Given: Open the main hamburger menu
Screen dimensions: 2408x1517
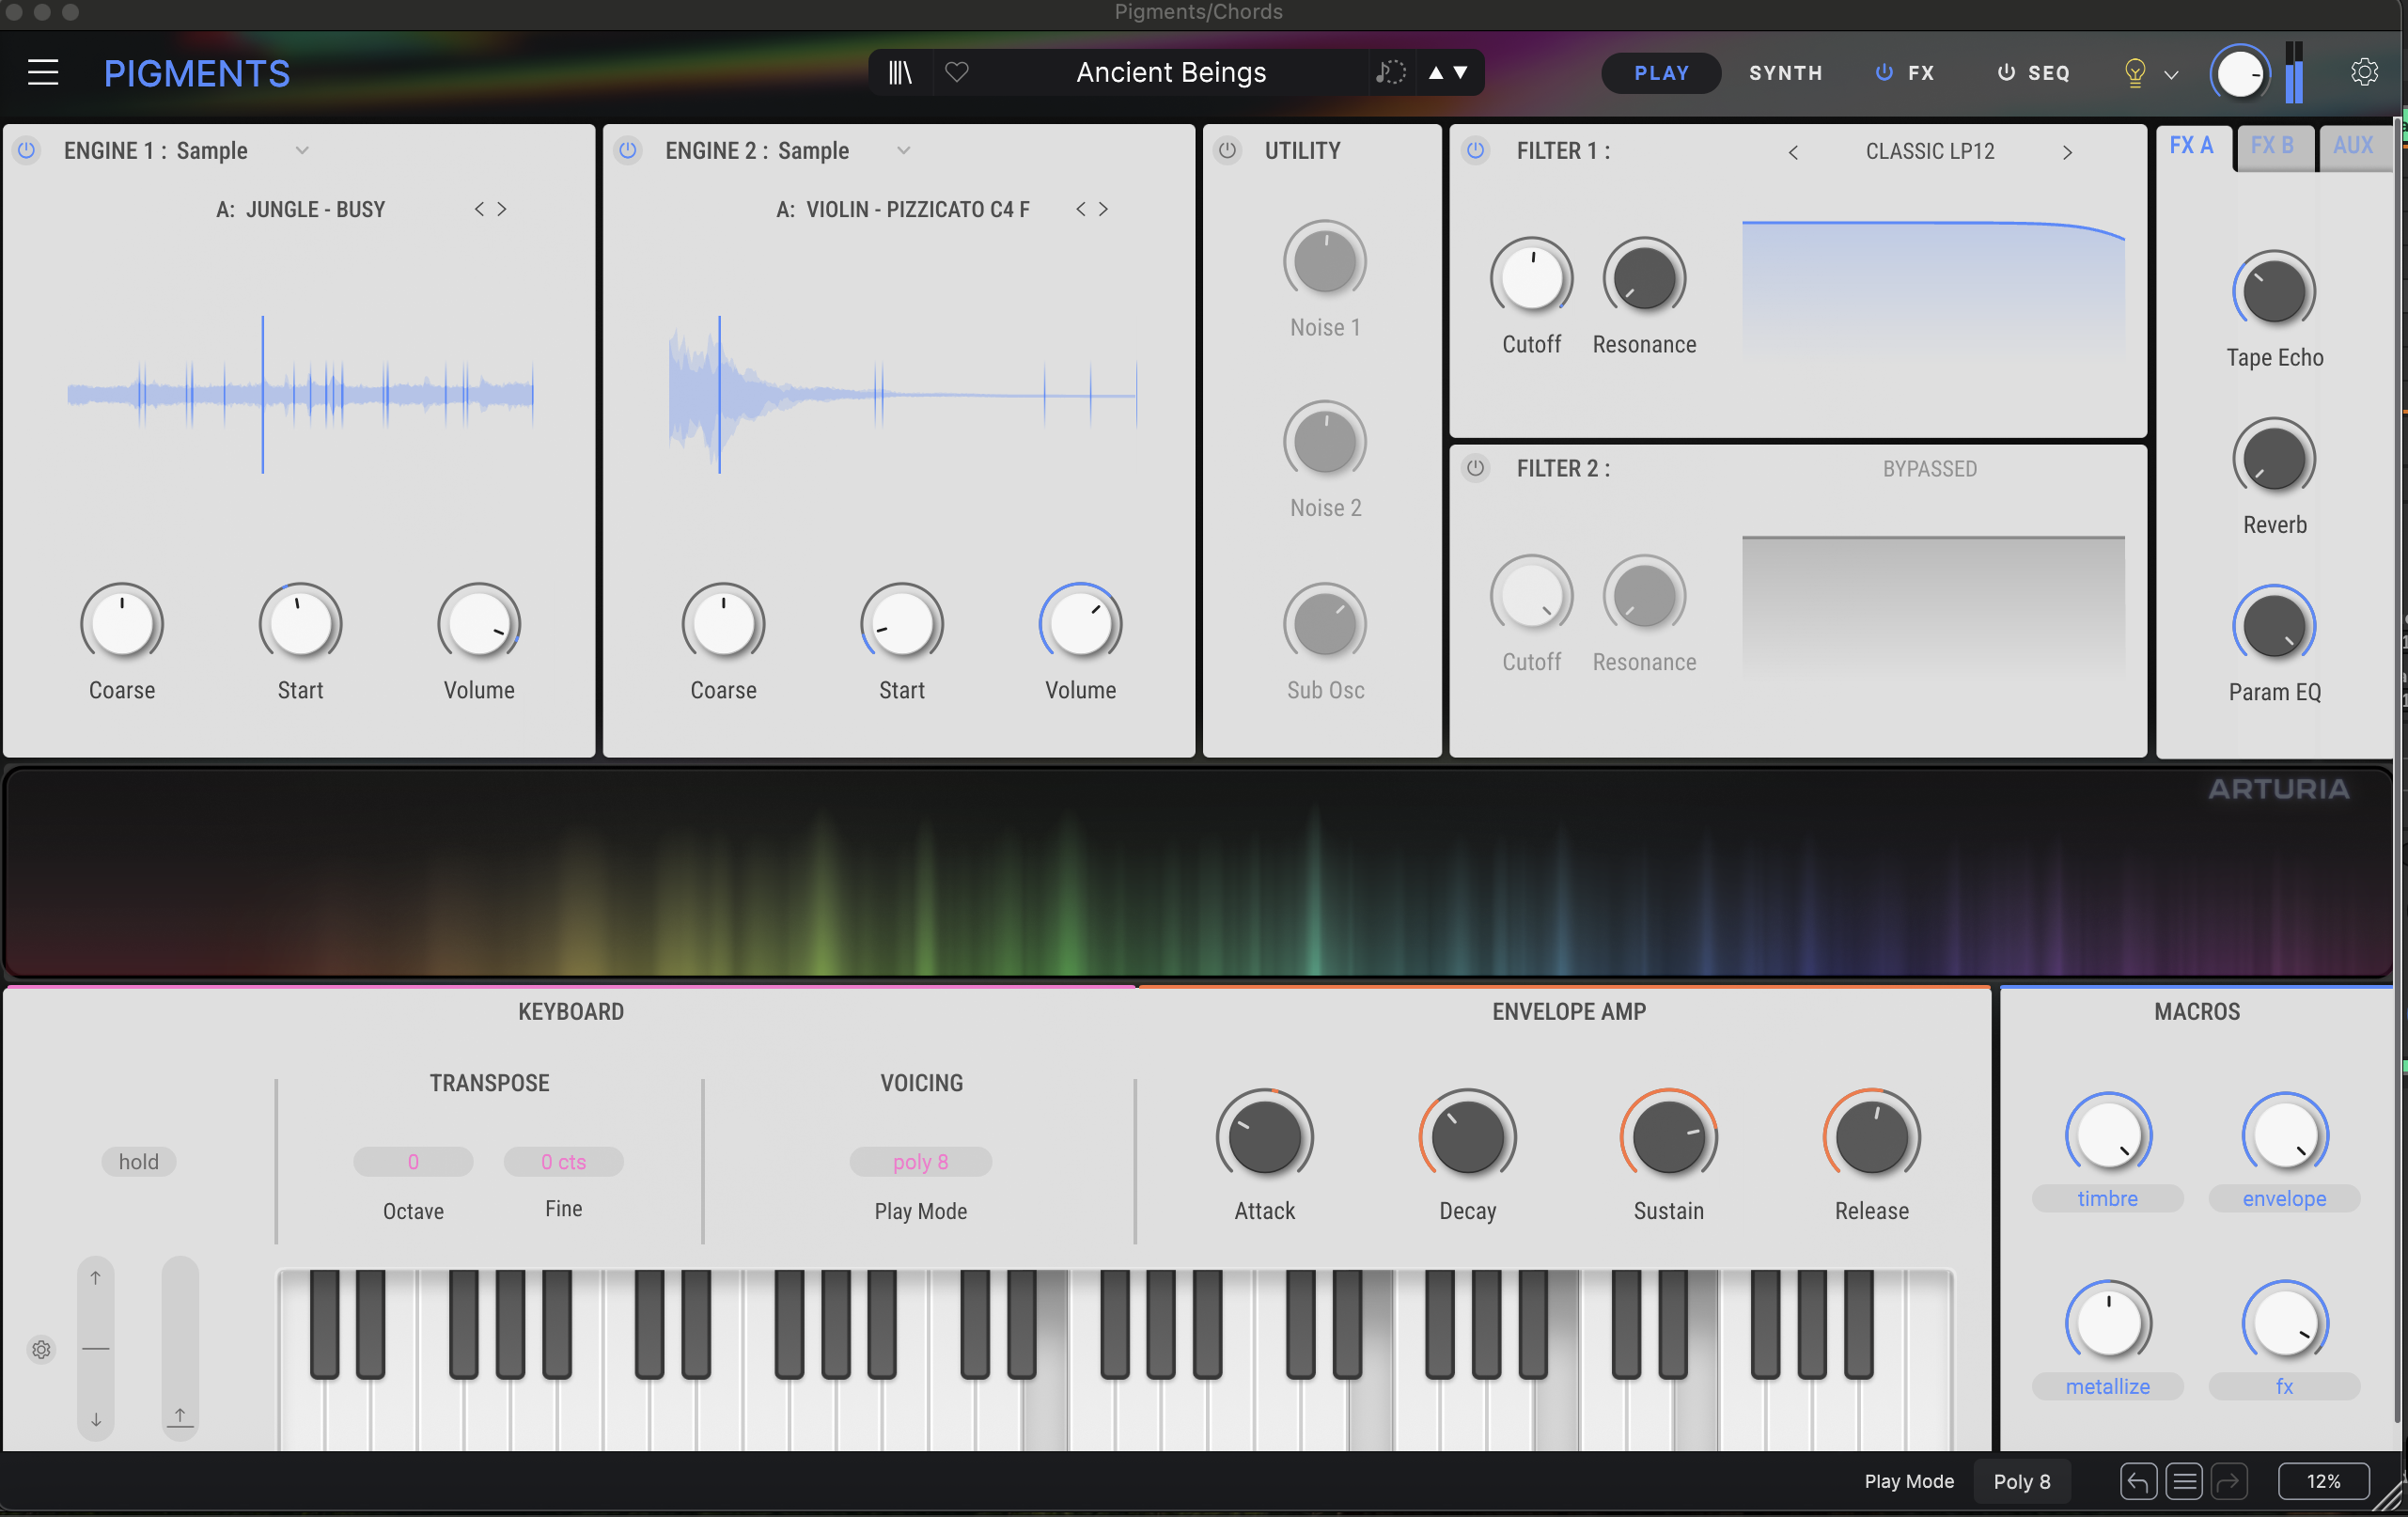Looking at the screenshot, I should [x=43, y=73].
